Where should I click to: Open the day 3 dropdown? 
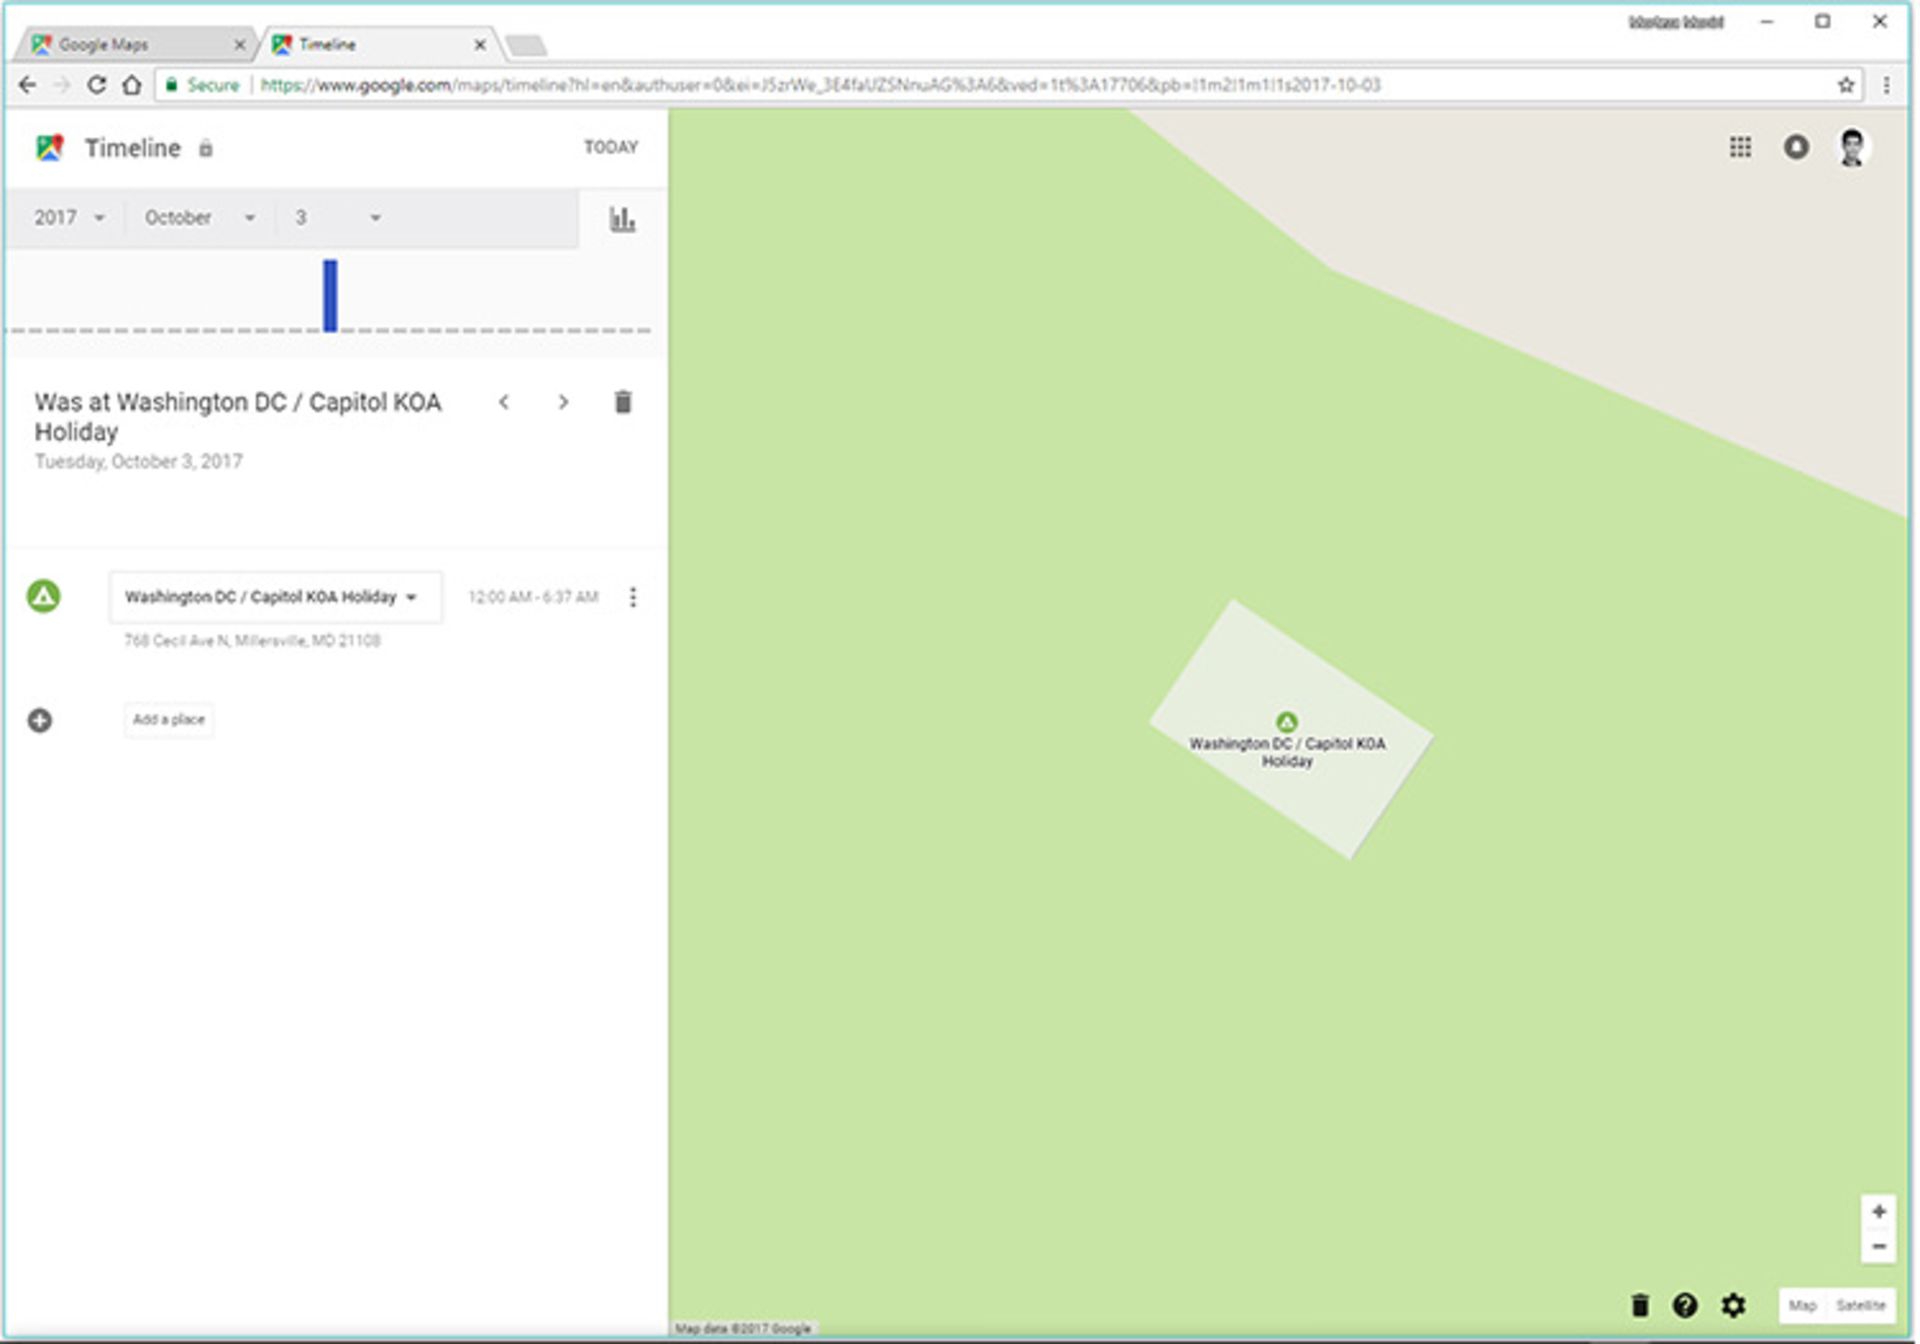[337, 218]
